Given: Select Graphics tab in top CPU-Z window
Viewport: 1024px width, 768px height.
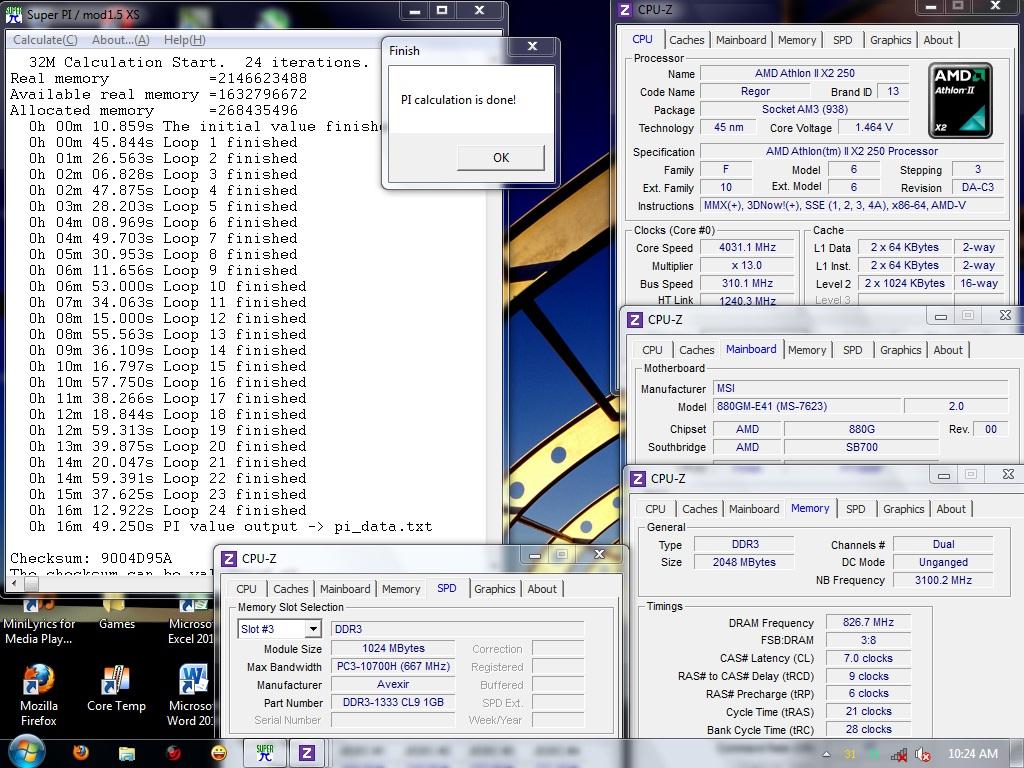Looking at the screenshot, I should (x=890, y=40).
